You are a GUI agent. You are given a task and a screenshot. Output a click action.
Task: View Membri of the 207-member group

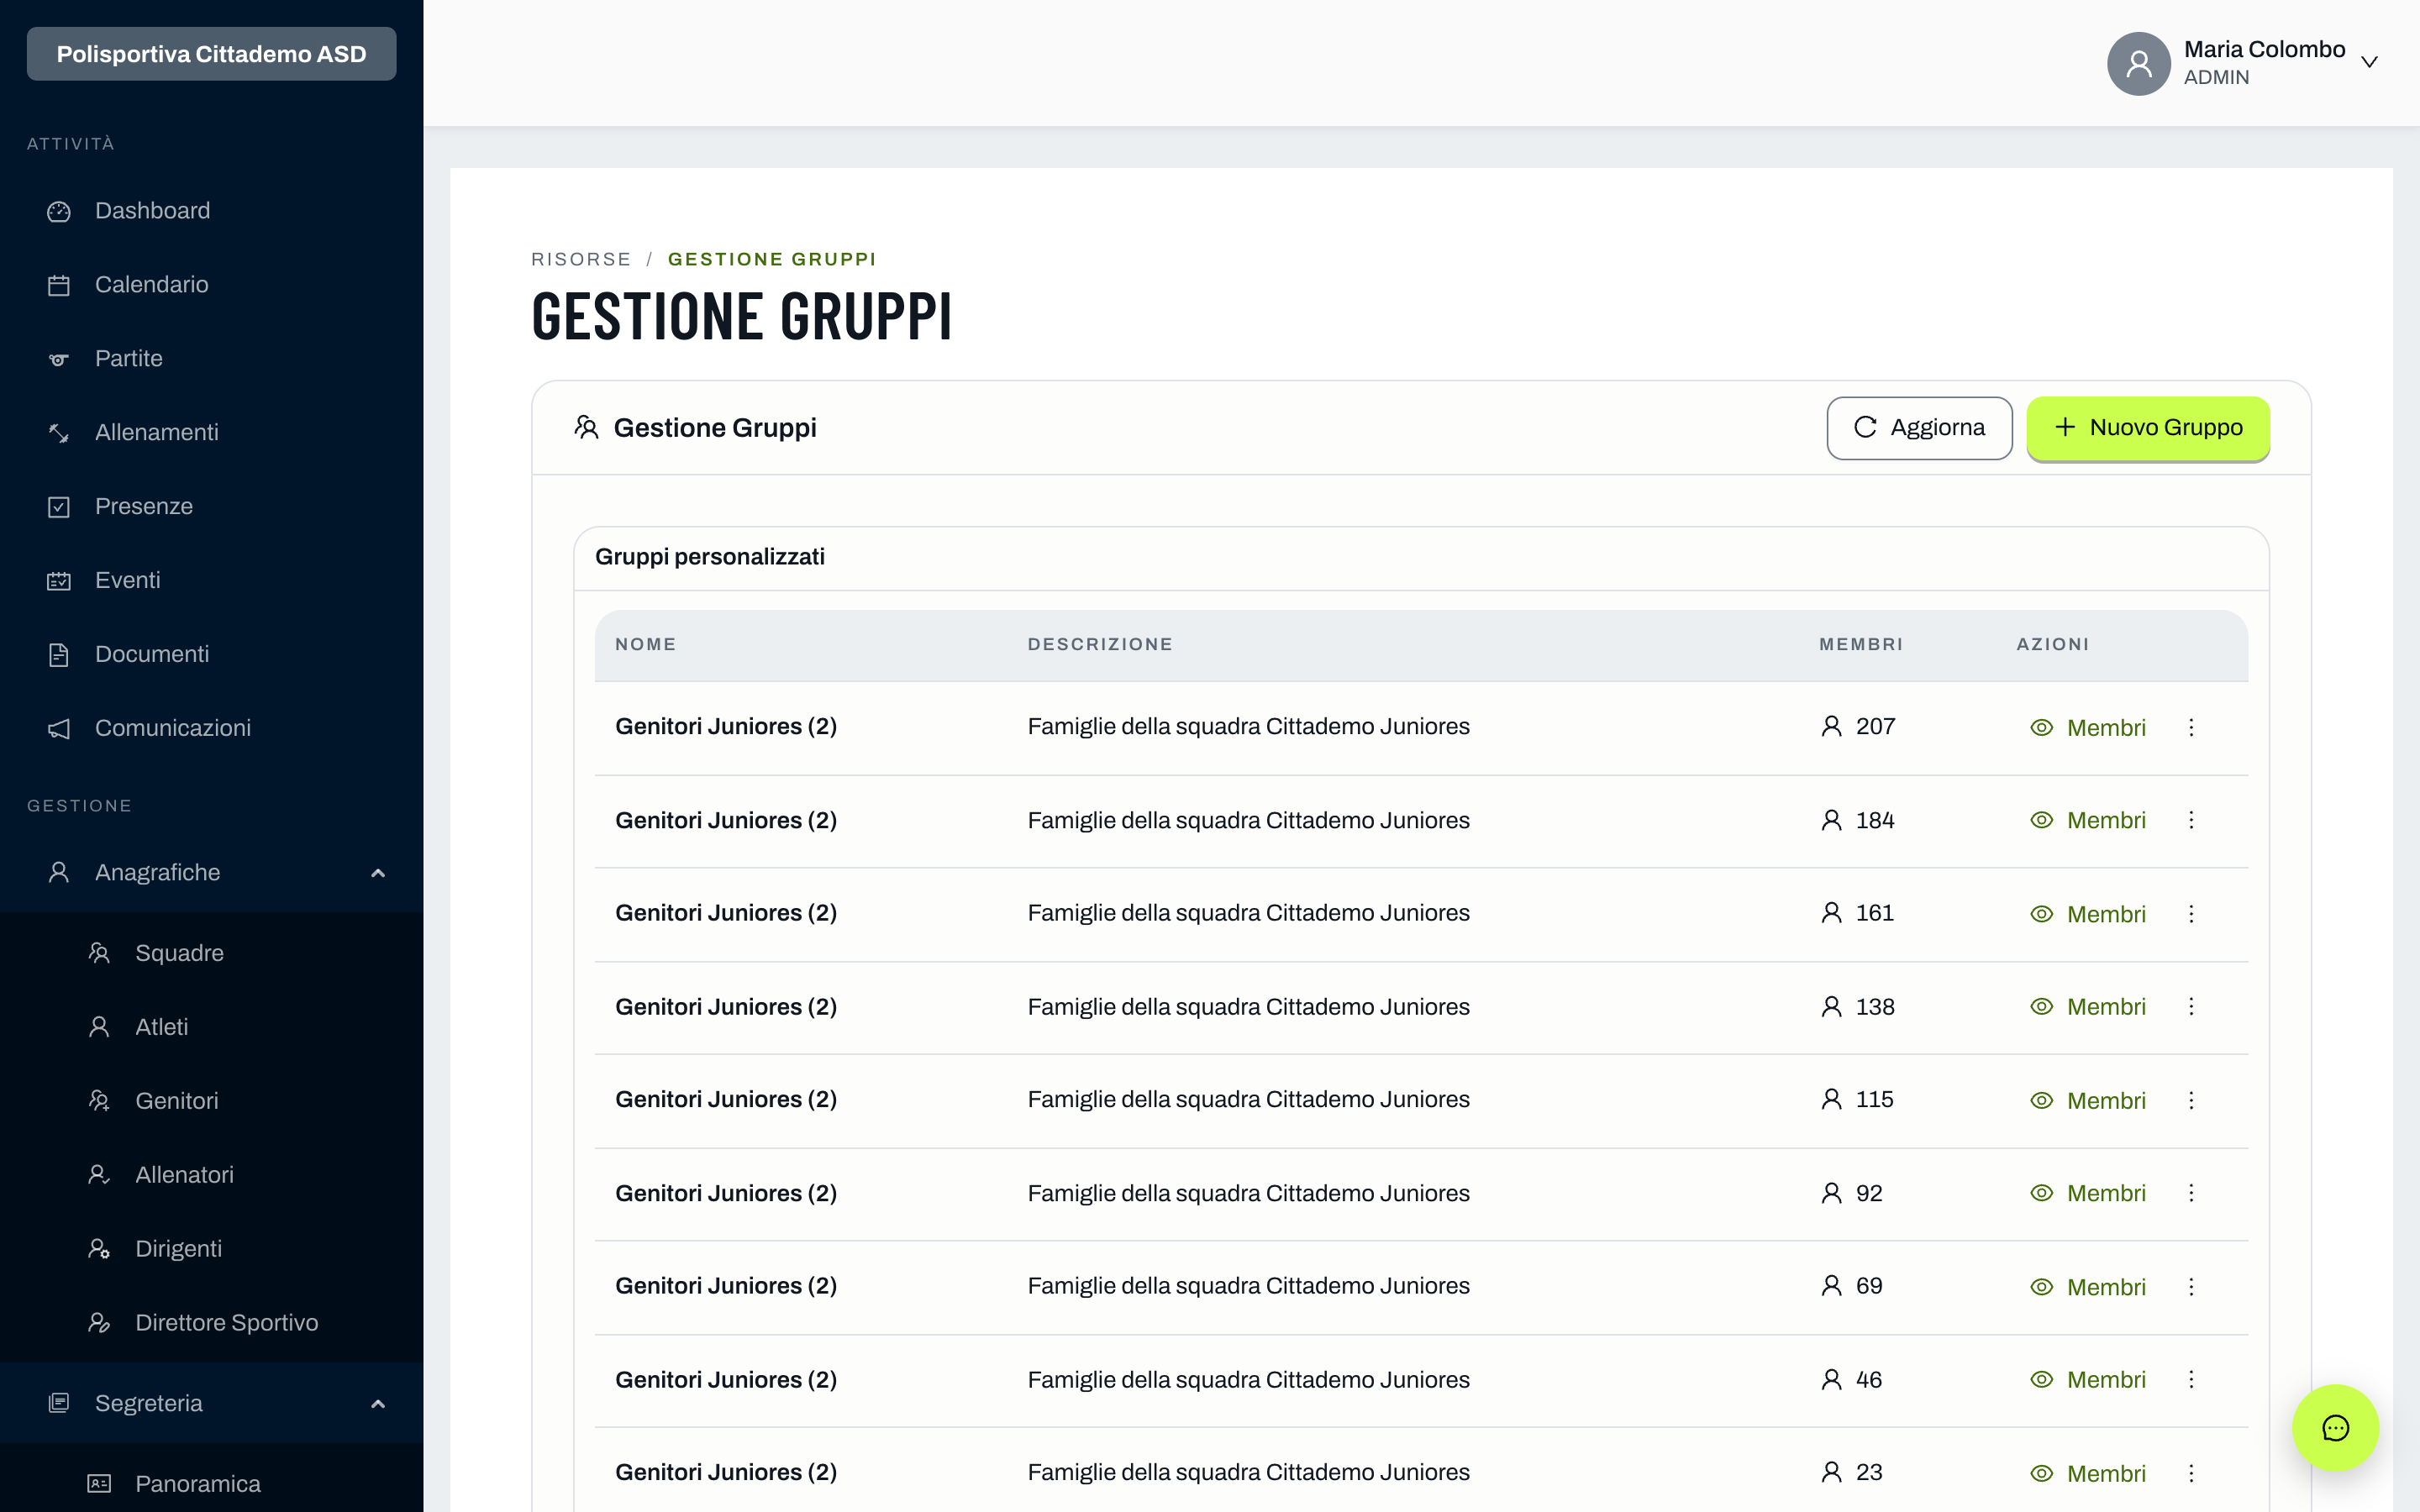pos(2088,728)
